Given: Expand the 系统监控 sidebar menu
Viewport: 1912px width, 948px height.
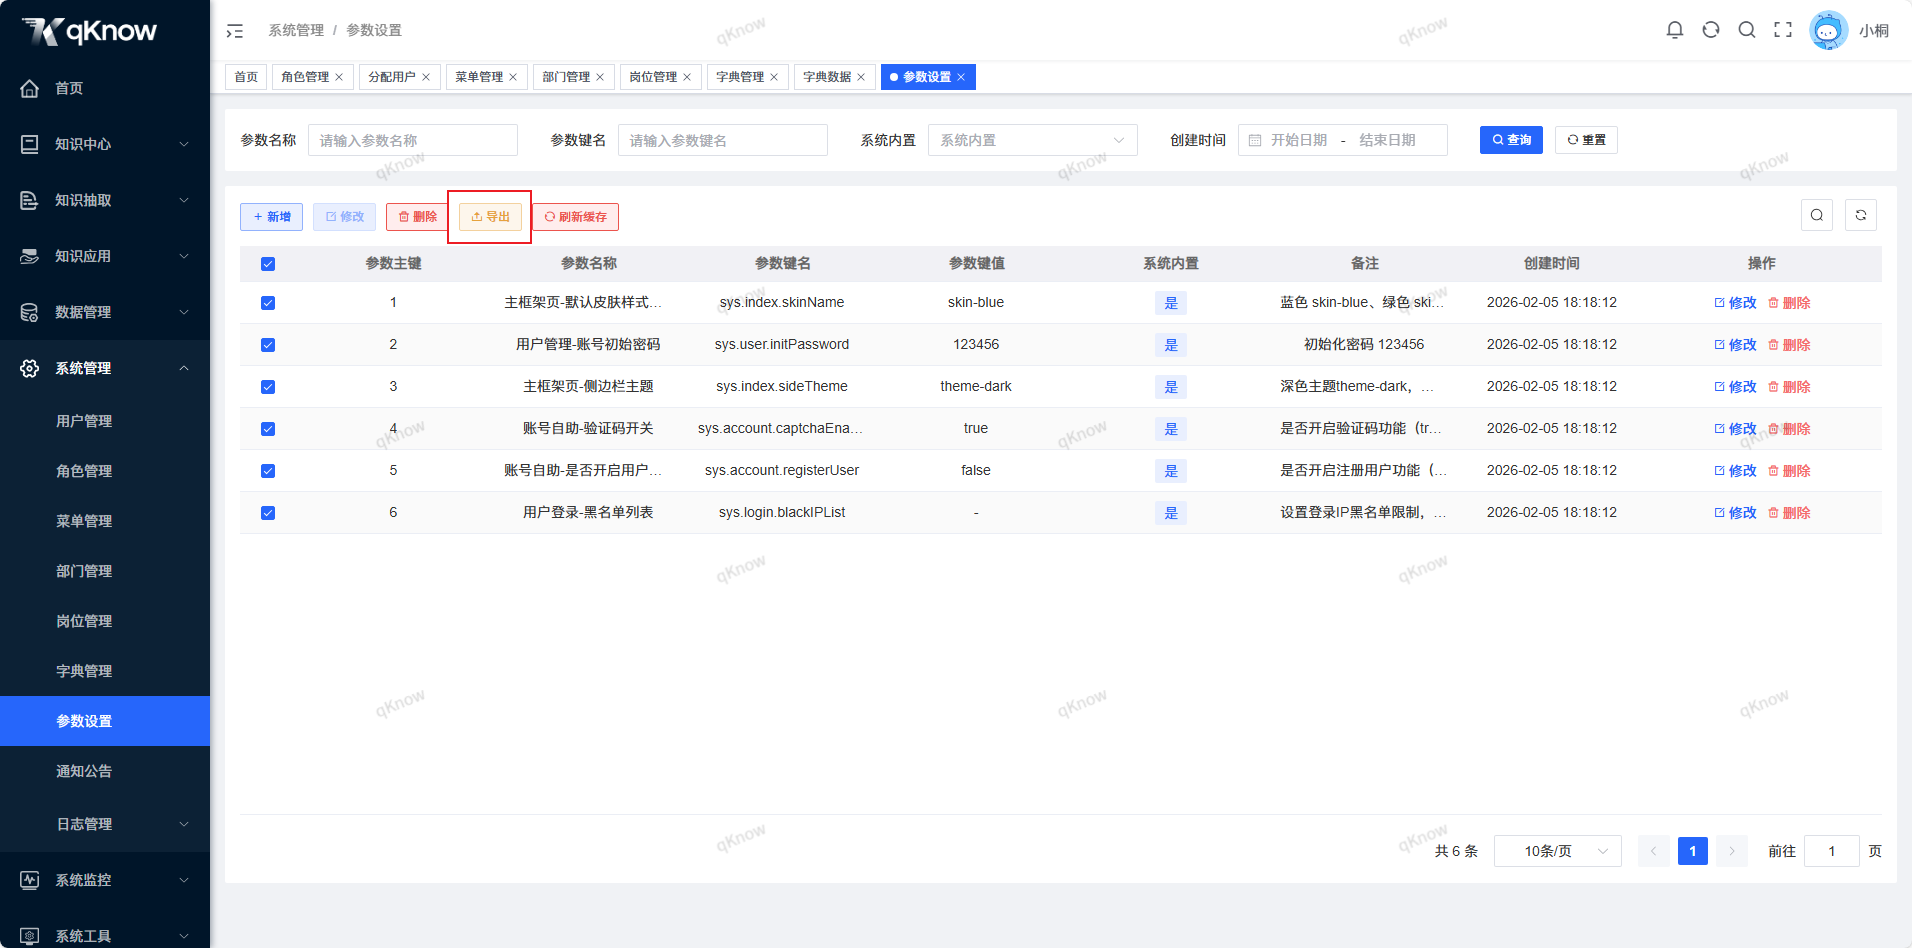Looking at the screenshot, I should click(105, 880).
